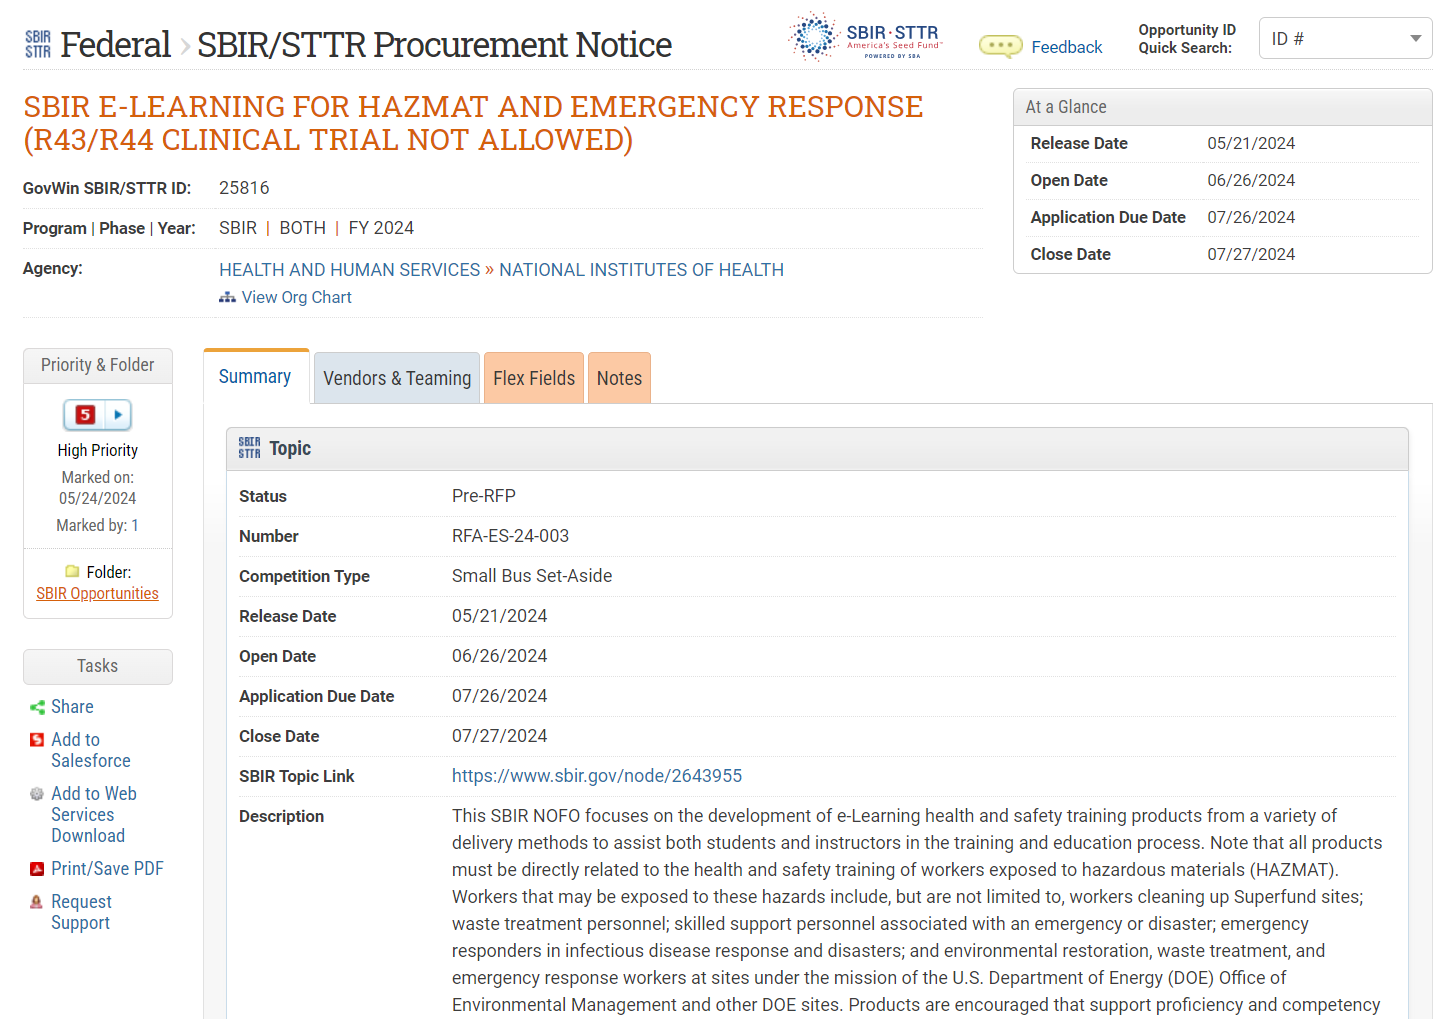Click the green Share icon
The width and height of the screenshot is (1456, 1019).
tap(37, 707)
